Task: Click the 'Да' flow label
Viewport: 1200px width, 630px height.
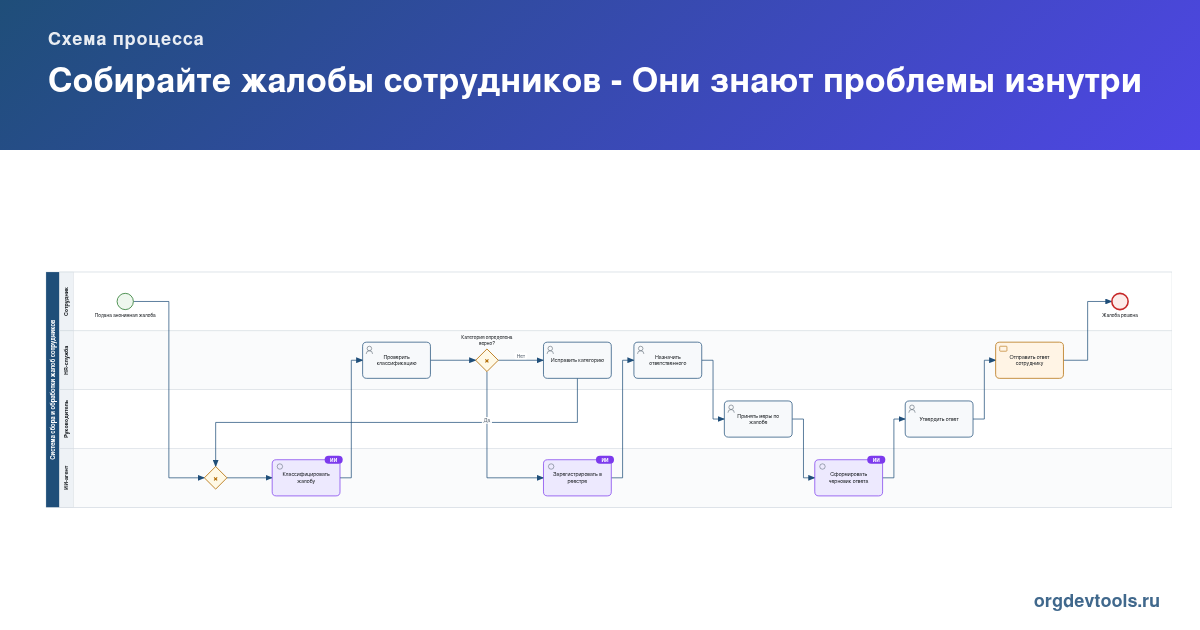Action: 487,420
